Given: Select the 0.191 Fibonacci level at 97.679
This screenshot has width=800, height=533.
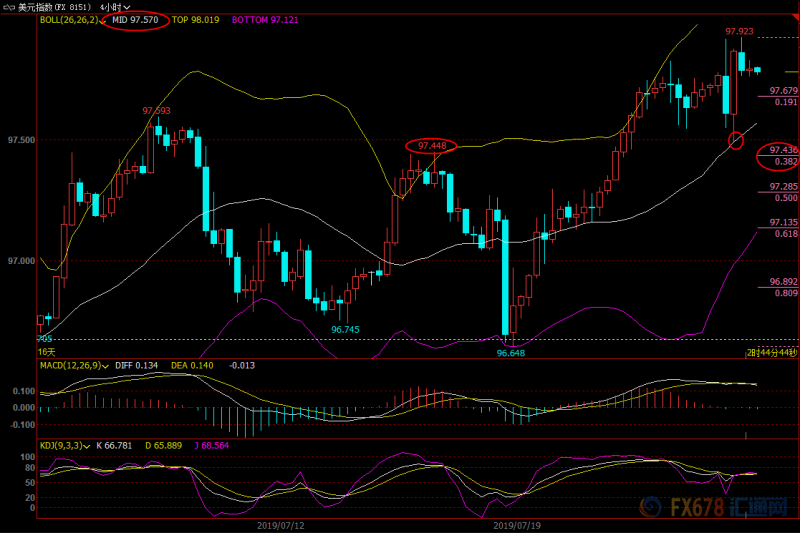Looking at the screenshot, I should coord(786,102).
